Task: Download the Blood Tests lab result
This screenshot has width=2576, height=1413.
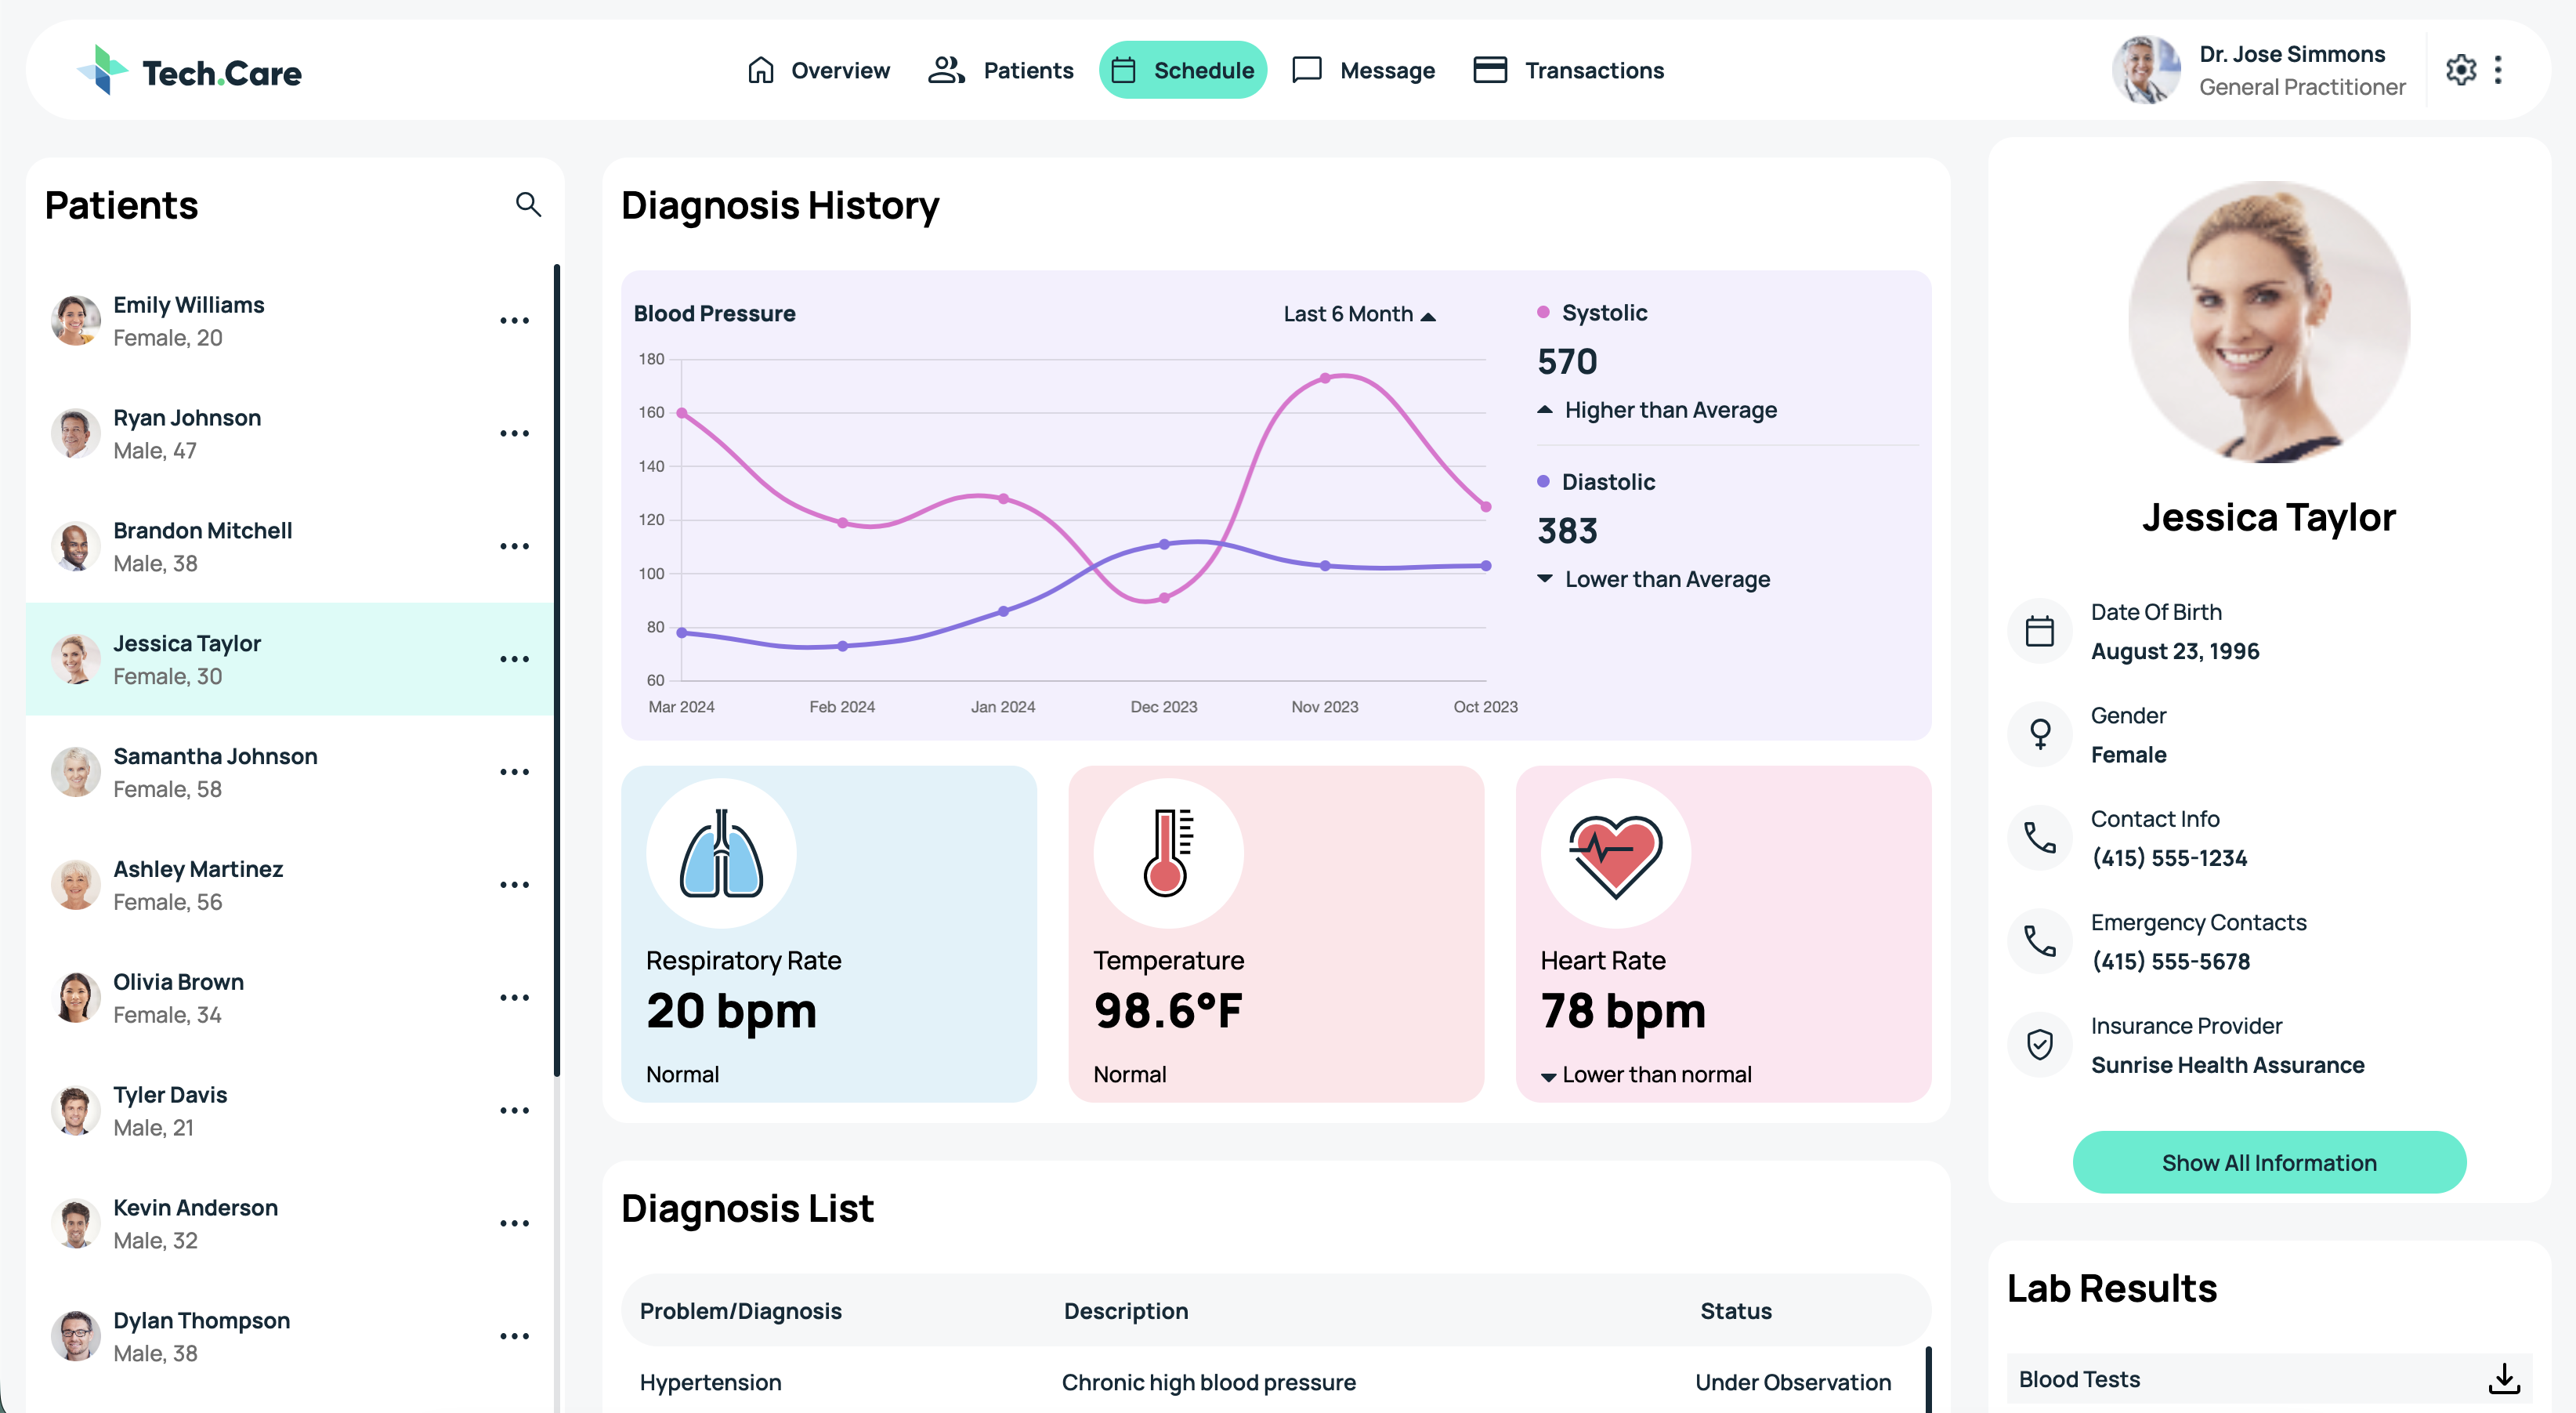Action: point(2503,1379)
